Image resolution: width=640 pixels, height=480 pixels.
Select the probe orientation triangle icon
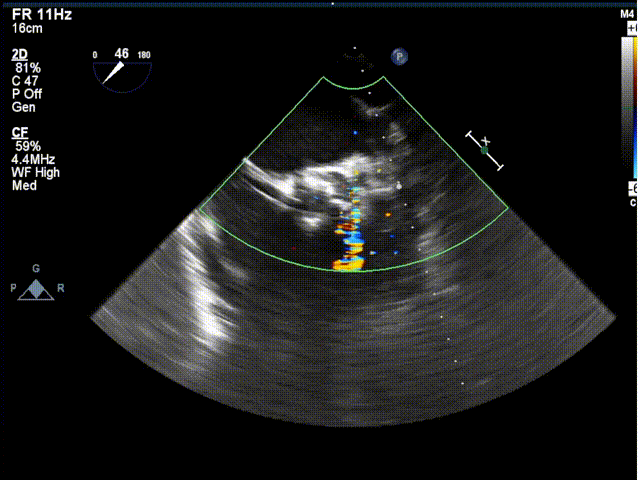tap(37, 289)
